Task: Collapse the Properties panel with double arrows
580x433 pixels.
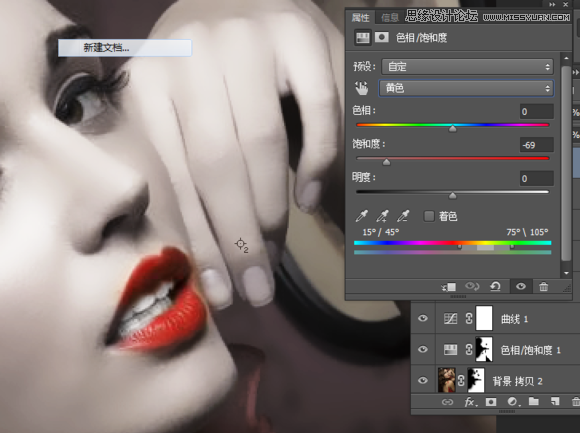Action: click(x=552, y=4)
